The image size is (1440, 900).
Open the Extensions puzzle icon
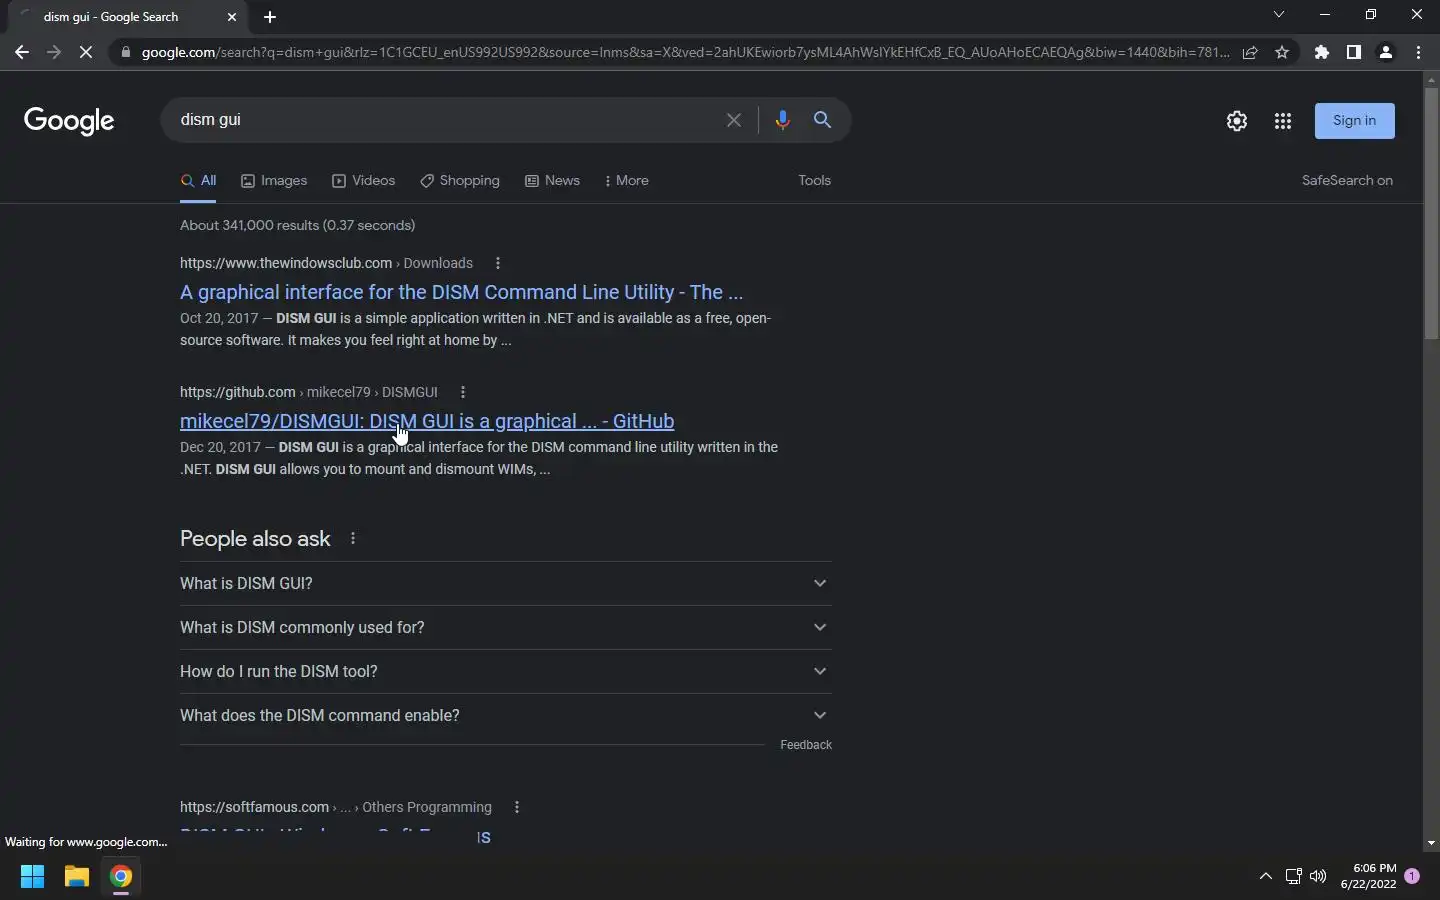click(1322, 52)
